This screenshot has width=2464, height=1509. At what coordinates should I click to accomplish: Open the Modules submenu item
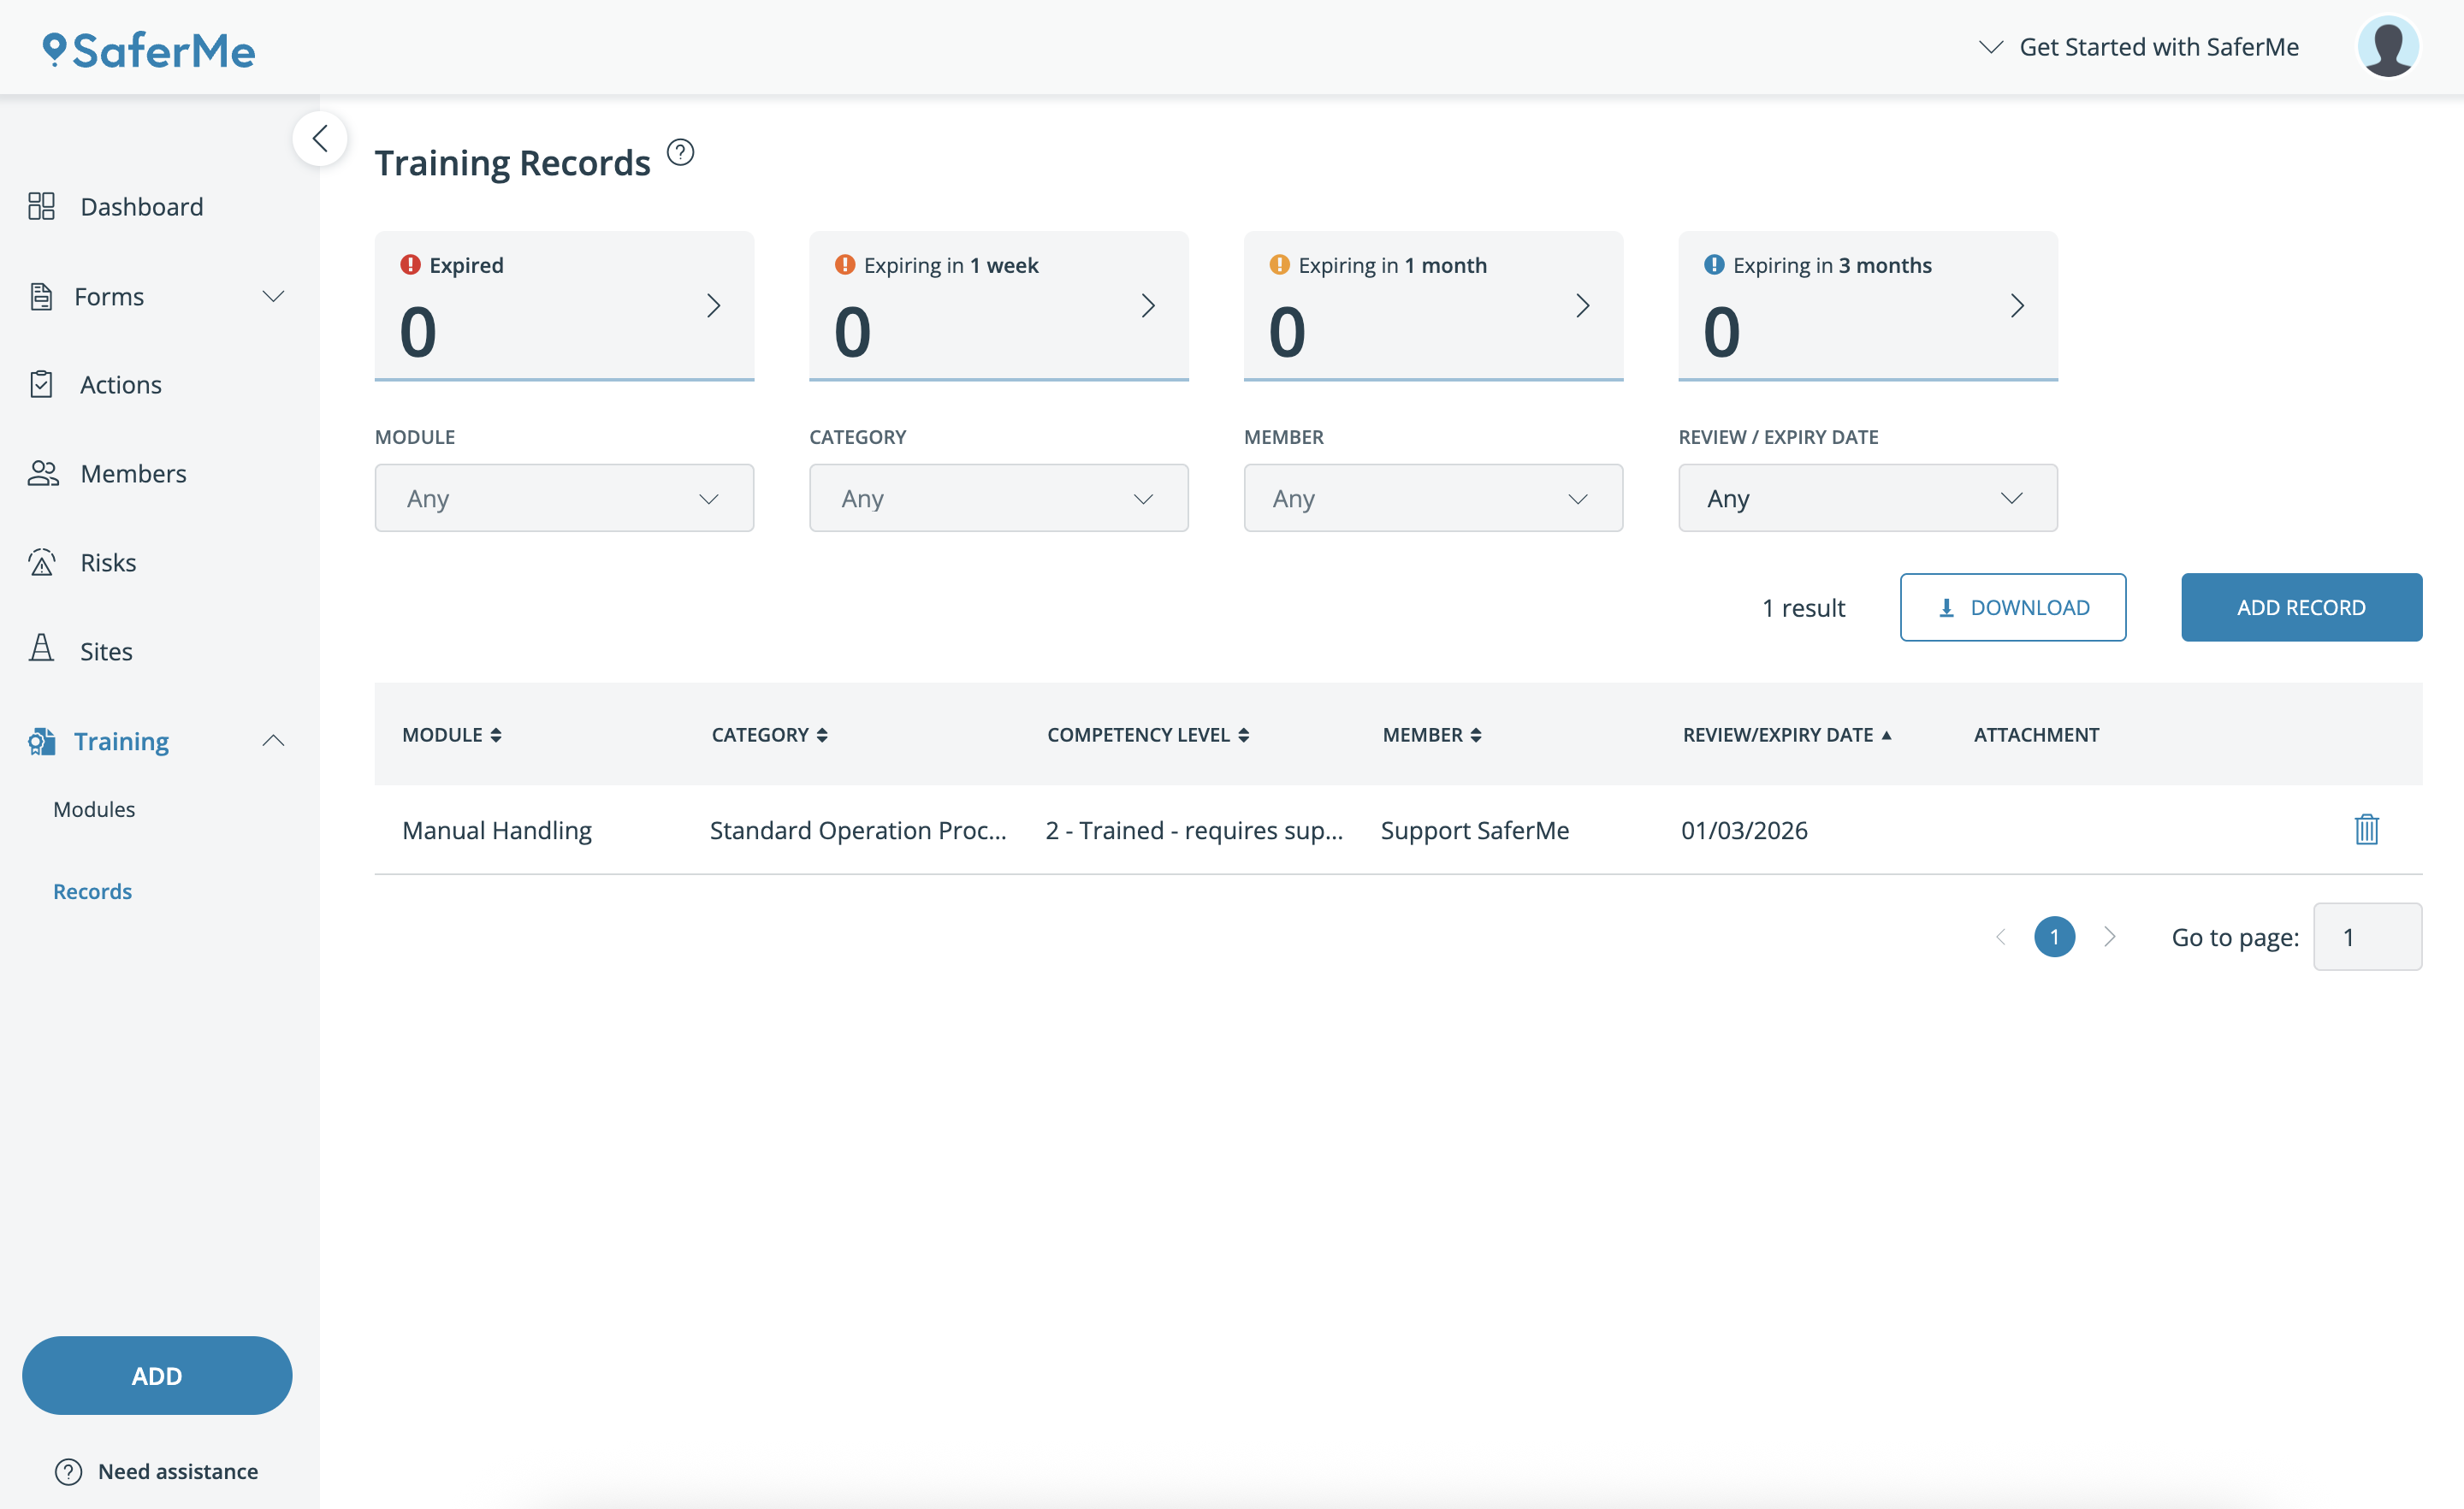pyautogui.click(x=94, y=809)
